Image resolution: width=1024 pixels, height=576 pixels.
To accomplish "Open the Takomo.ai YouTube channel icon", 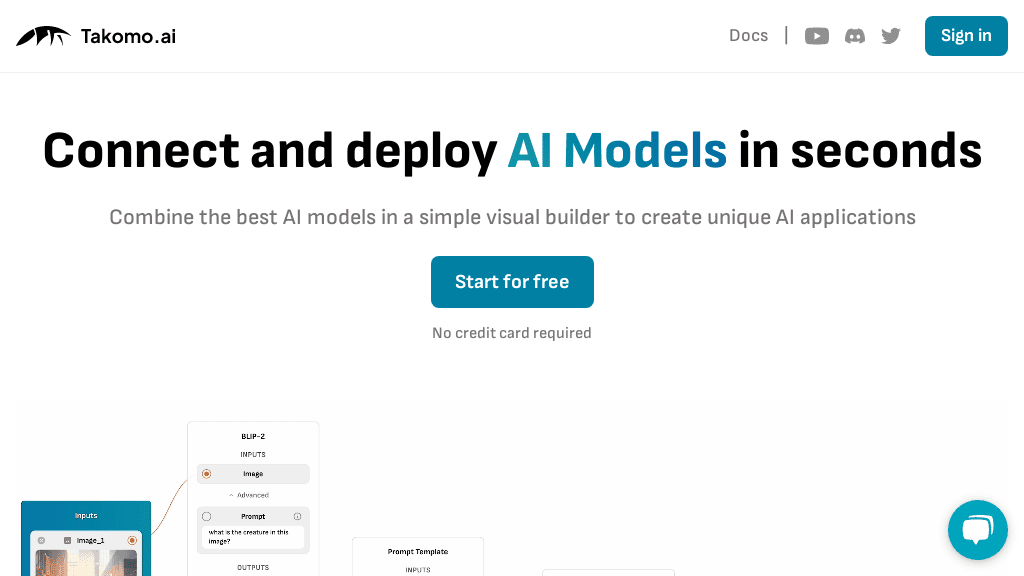I will pyautogui.click(x=816, y=35).
